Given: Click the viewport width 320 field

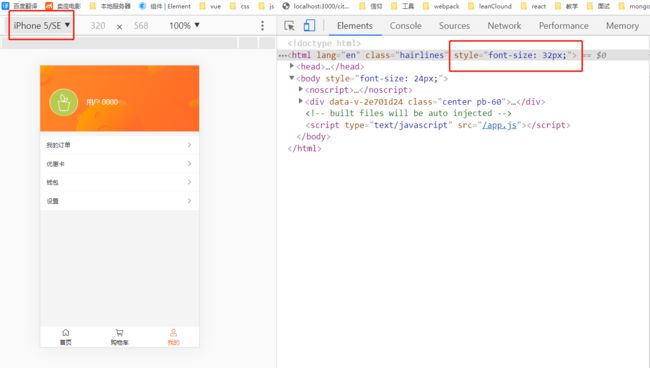Looking at the screenshot, I should coord(98,26).
